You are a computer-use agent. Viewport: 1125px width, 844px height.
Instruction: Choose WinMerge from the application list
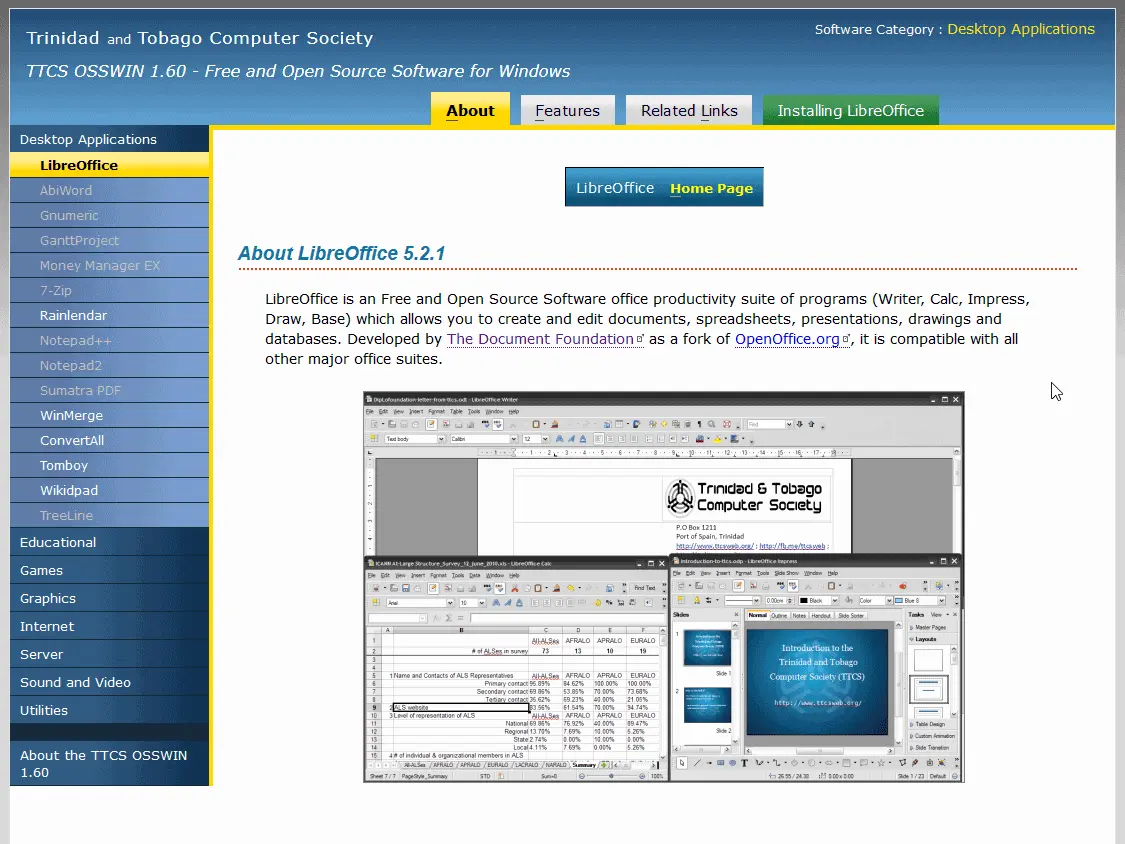tap(71, 415)
